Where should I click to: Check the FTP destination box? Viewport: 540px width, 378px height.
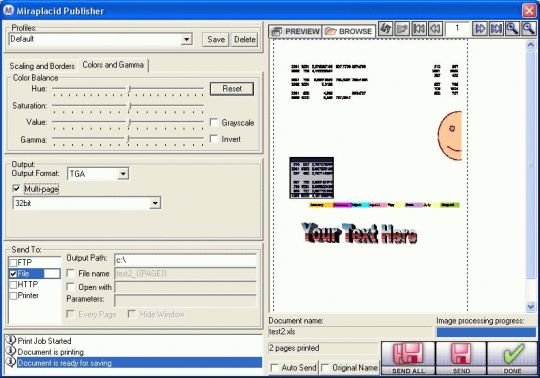[x=13, y=263]
